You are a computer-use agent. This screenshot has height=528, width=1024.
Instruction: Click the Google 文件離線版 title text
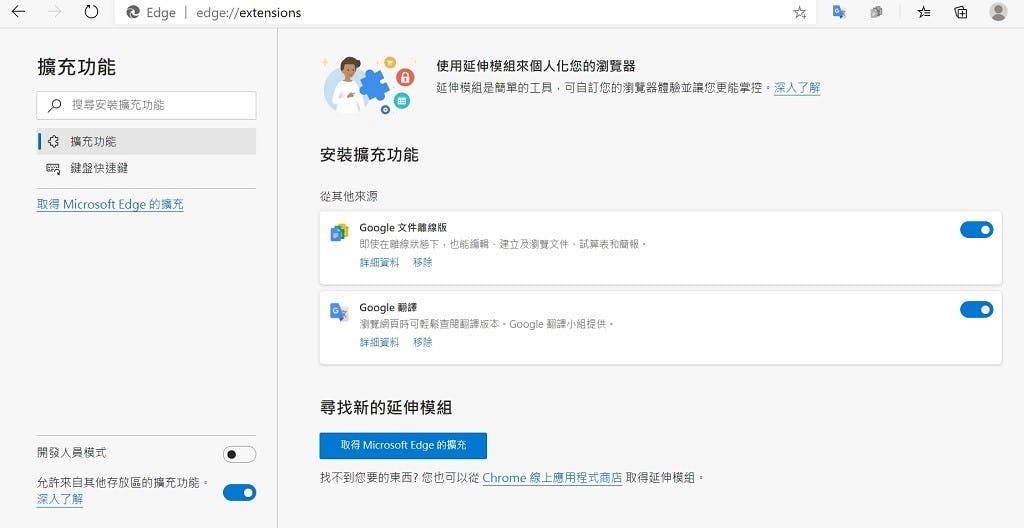coord(403,228)
